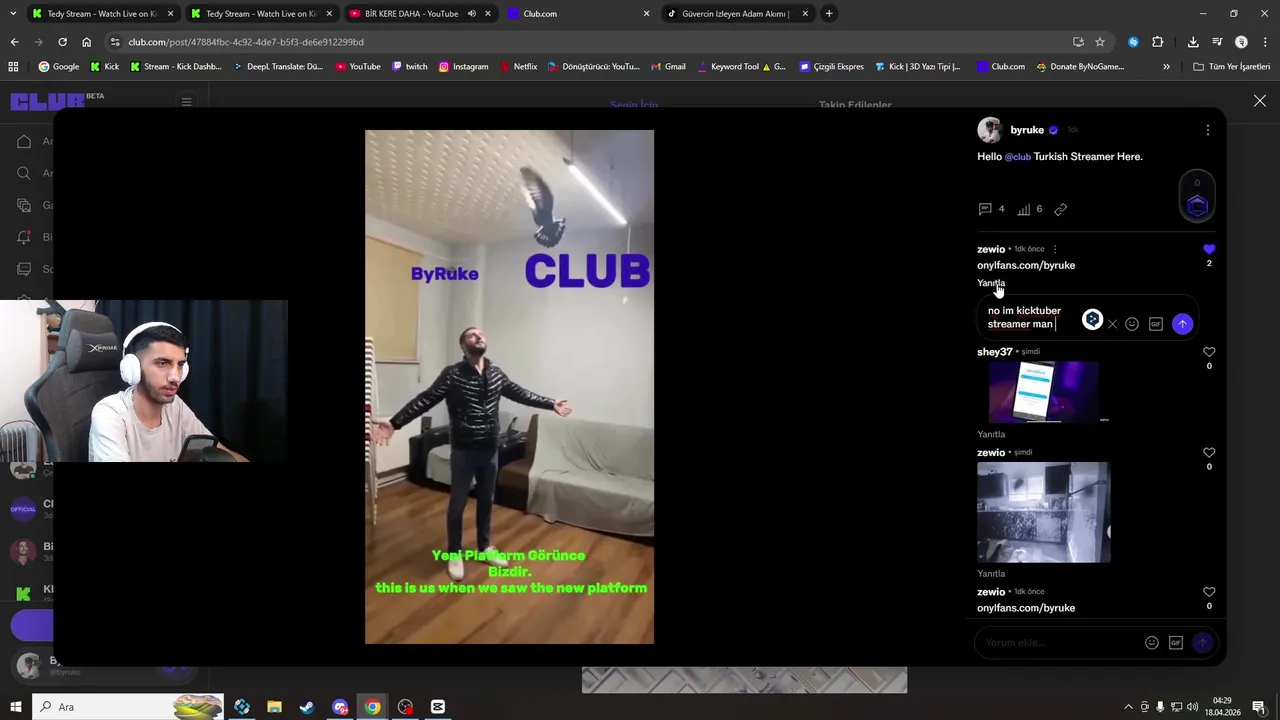This screenshot has width=1280, height=720.
Task: Click the bottom comment send arrow button
Action: pyautogui.click(x=1202, y=643)
